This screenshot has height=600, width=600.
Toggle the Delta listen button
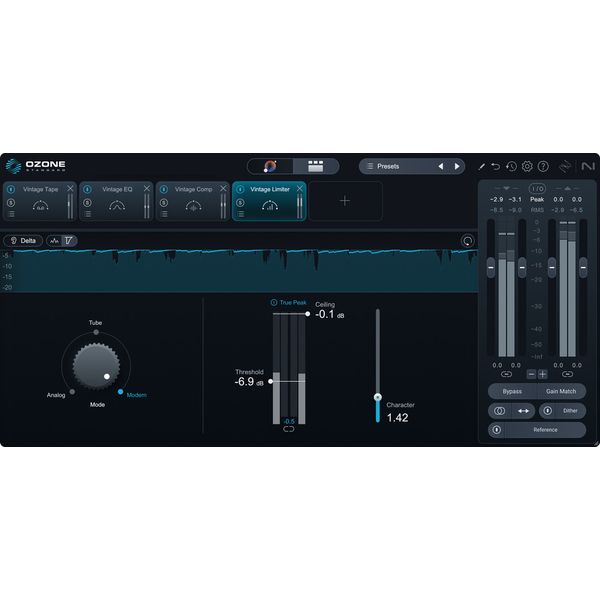tap(23, 241)
